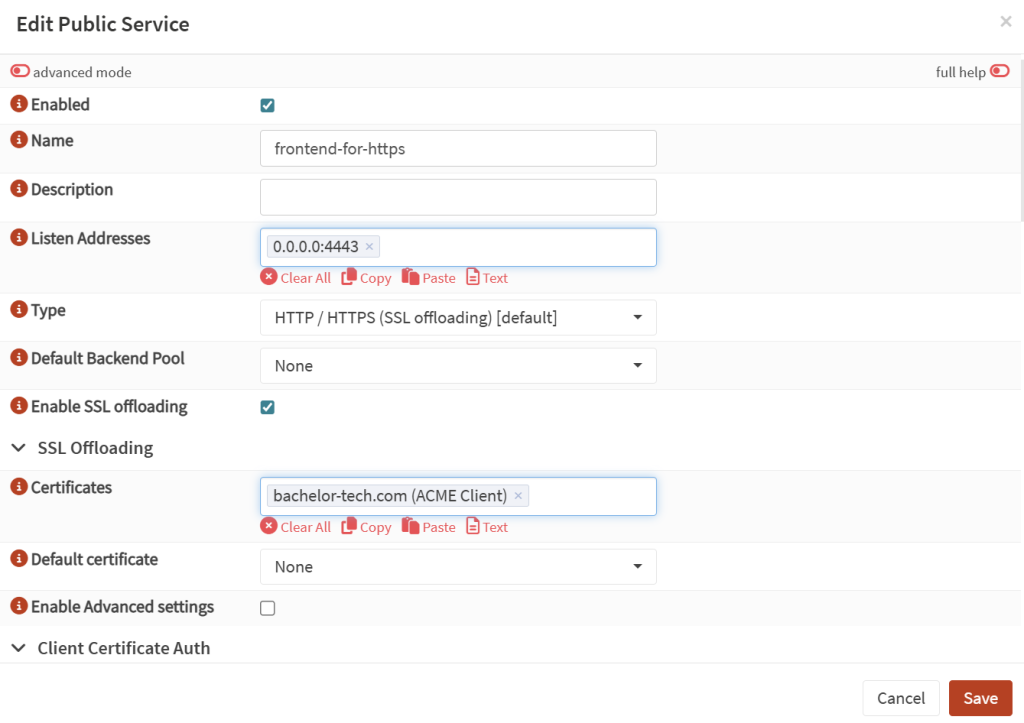The width and height of the screenshot is (1024, 723).
Task: Disable SSL offloading via its checkbox
Action: pos(267,407)
